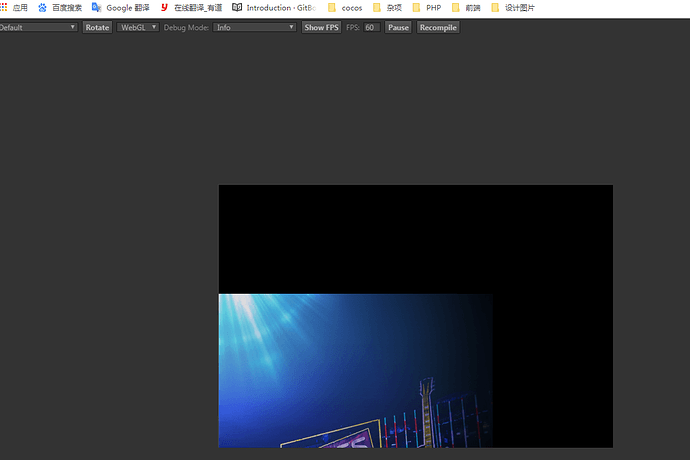The height and width of the screenshot is (460, 690).
Task: Click the Show FPS button
Action: (x=321, y=27)
